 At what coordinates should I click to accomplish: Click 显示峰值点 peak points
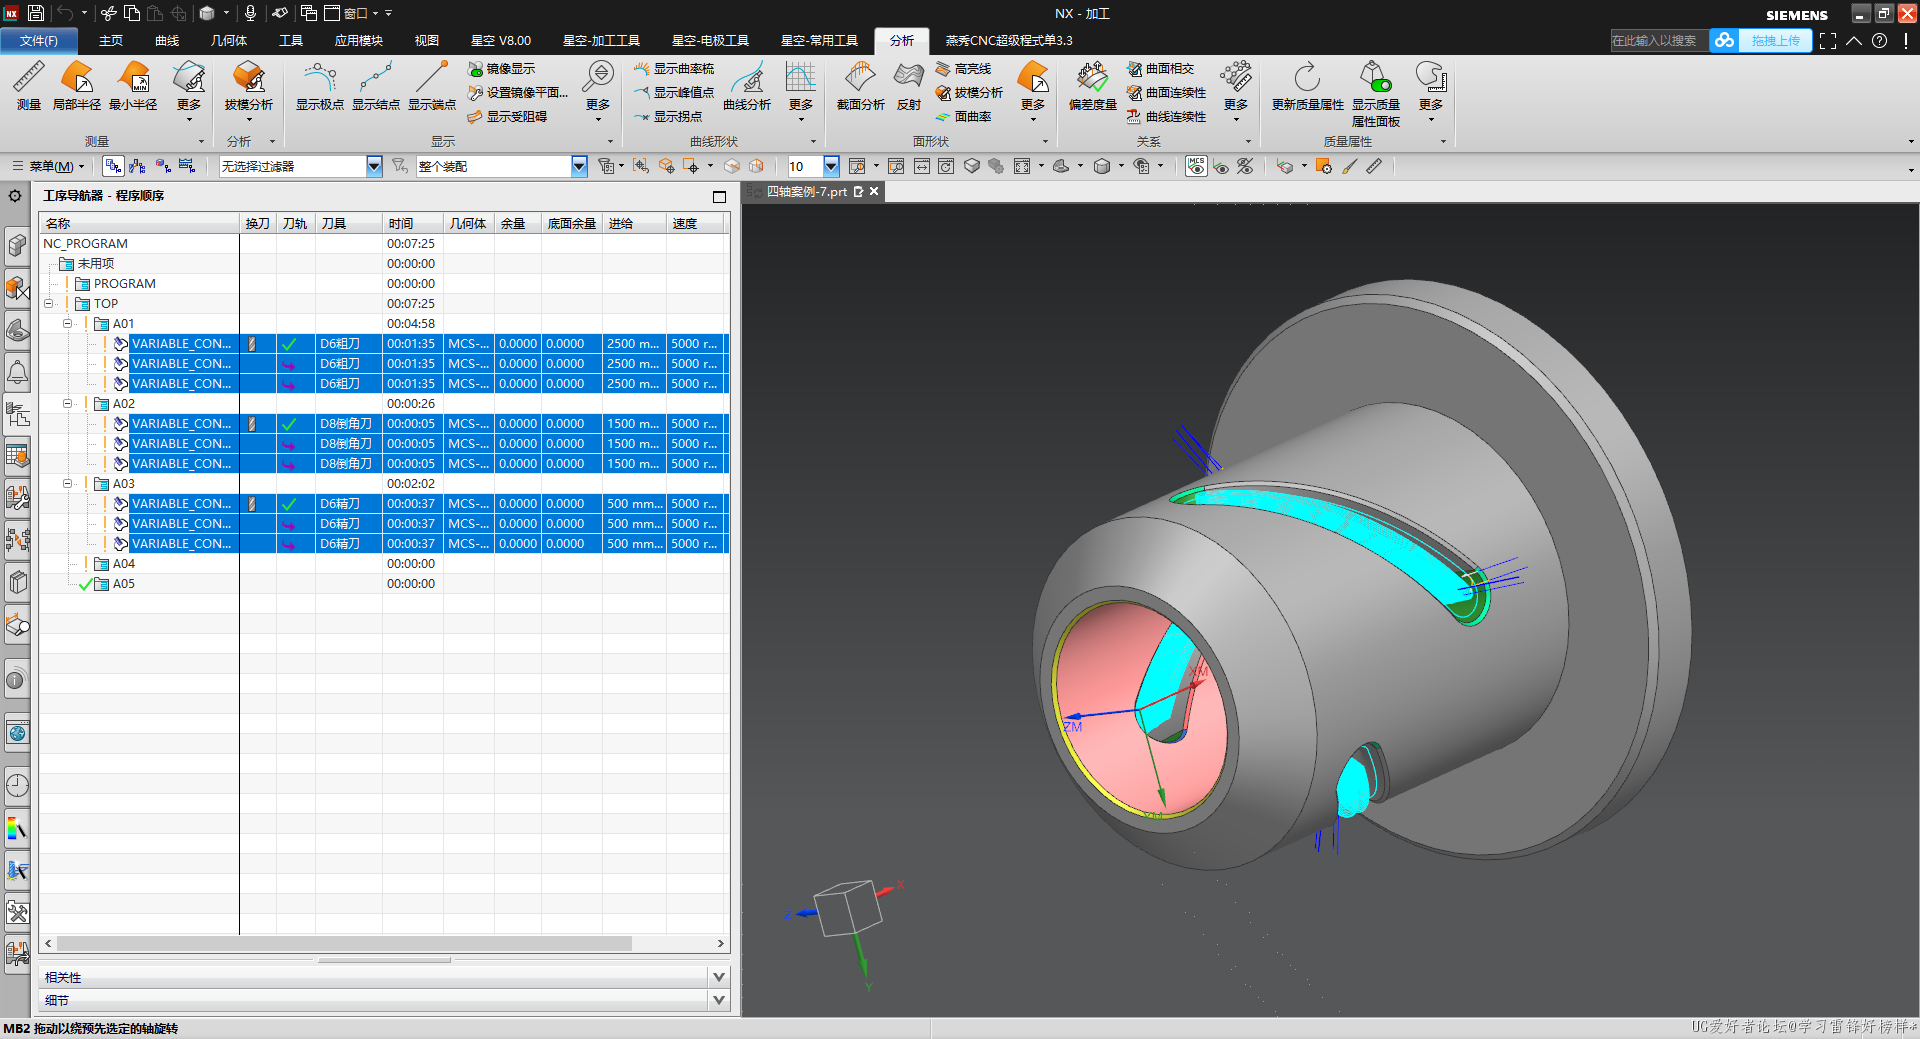[675, 93]
